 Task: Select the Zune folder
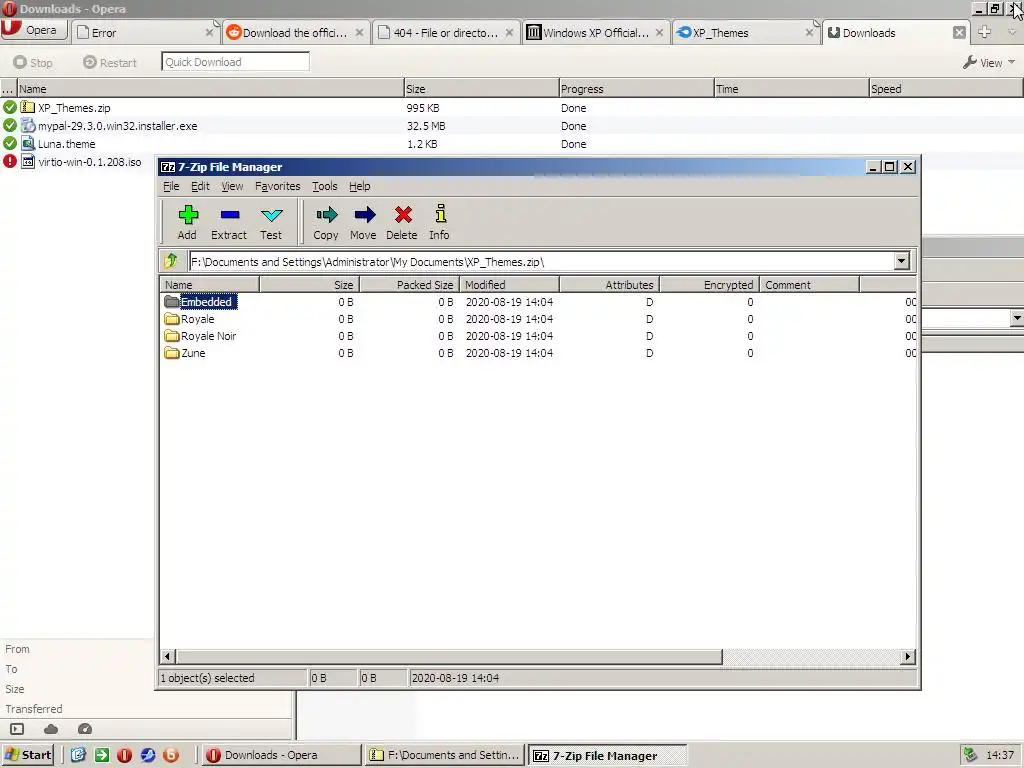coord(193,353)
